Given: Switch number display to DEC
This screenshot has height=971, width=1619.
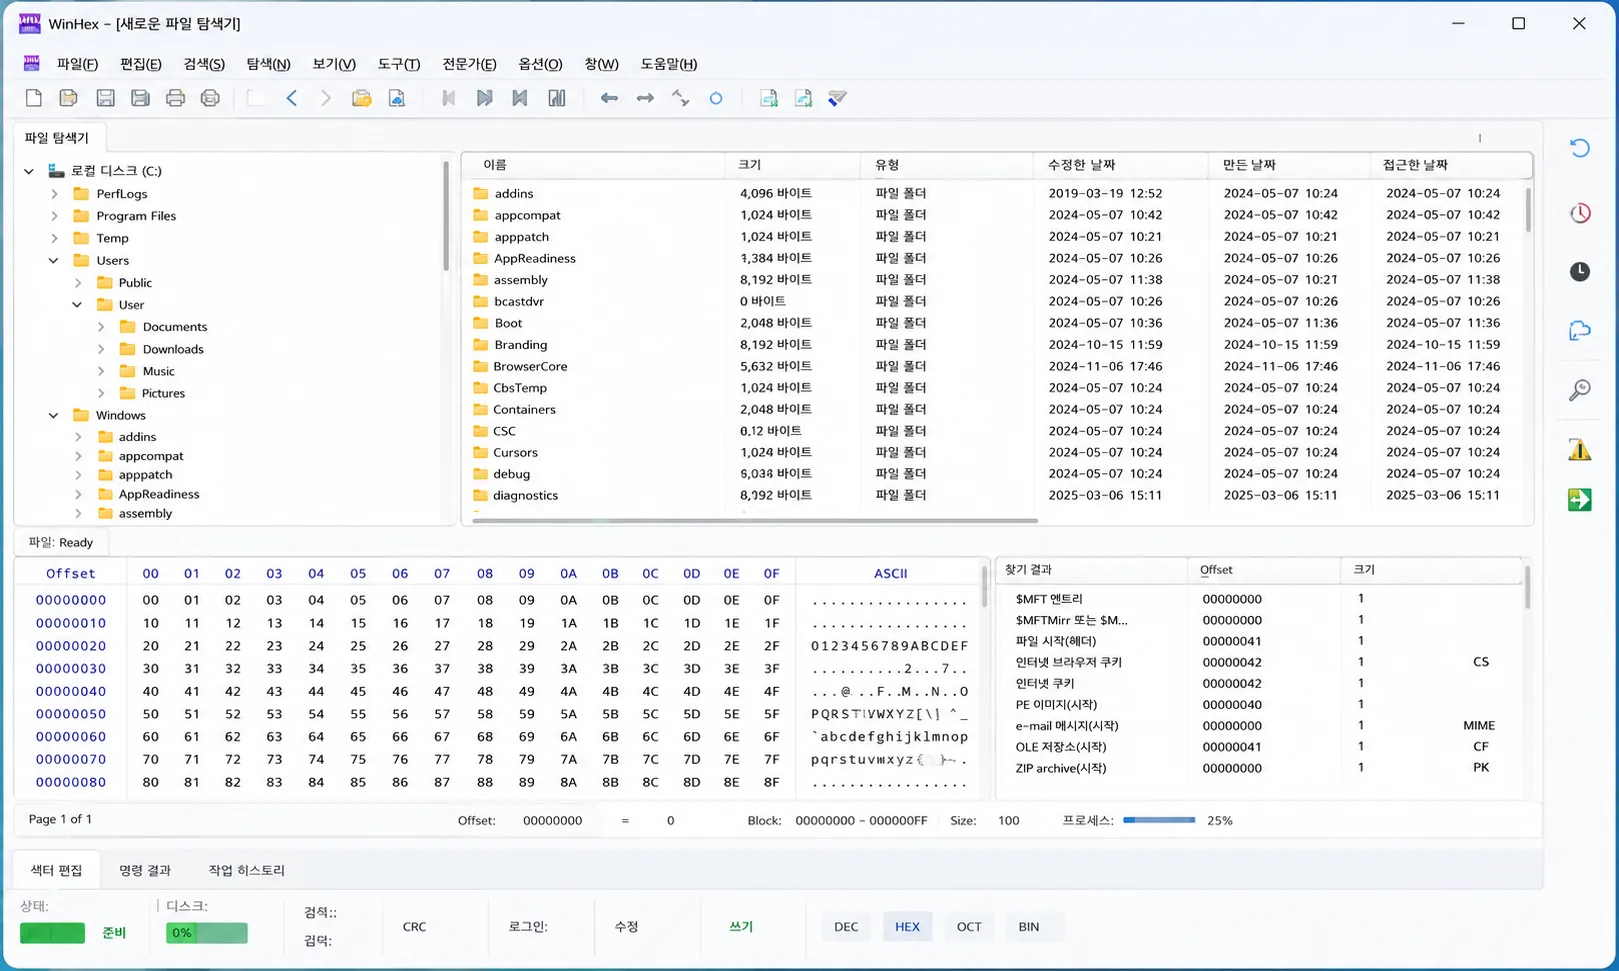Looking at the screenshot, I should tap(846, 927).
